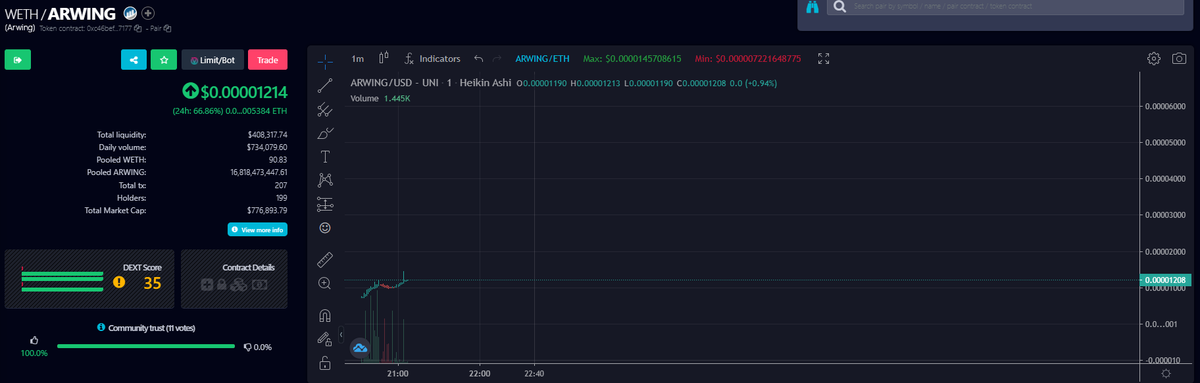This screenshot has height=383, width=1200.
Task: Click the TradingView logo on chart
Action: 360,348
